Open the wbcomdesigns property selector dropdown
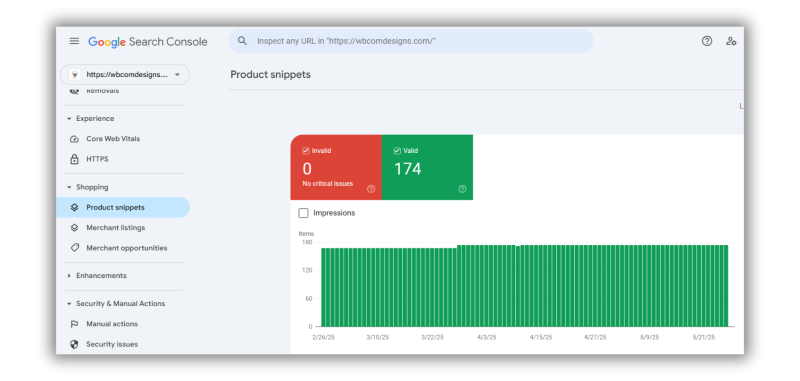This screenshot has width=800, height=381. click(125, 74)
